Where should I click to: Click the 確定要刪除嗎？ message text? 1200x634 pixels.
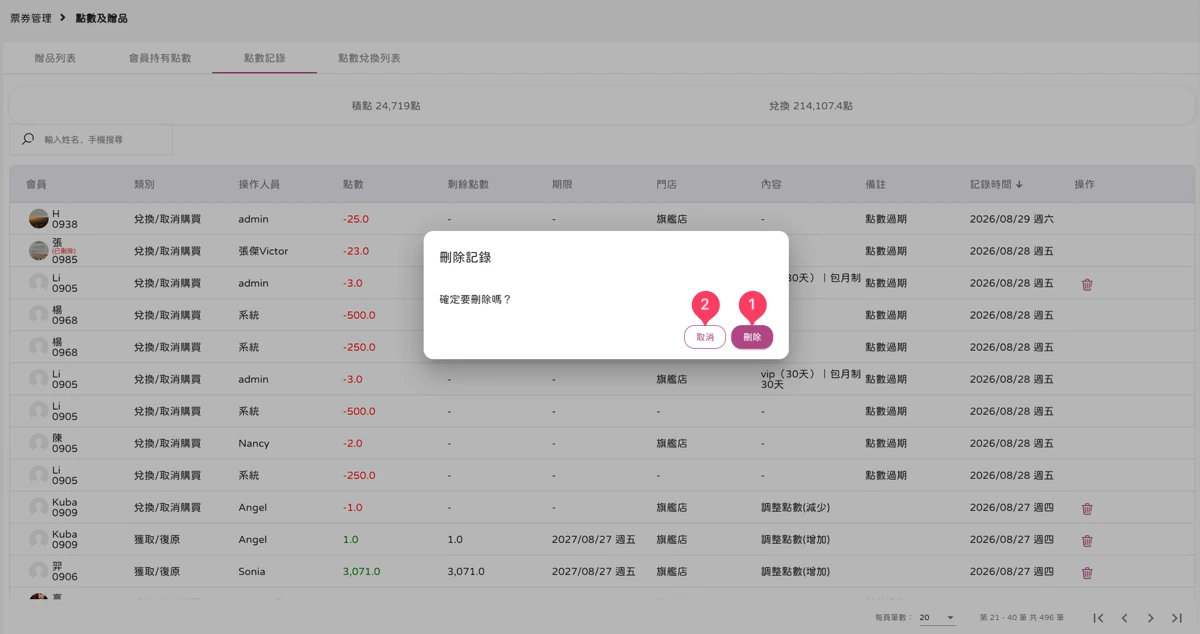[x=475, y=299]
